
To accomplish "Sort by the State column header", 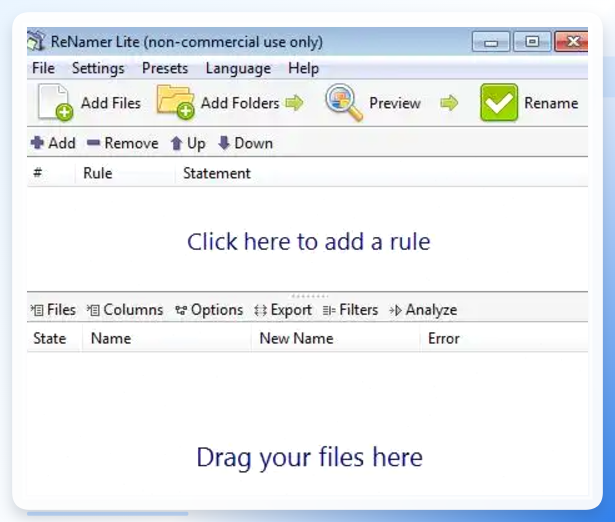I will click(55, 338).
